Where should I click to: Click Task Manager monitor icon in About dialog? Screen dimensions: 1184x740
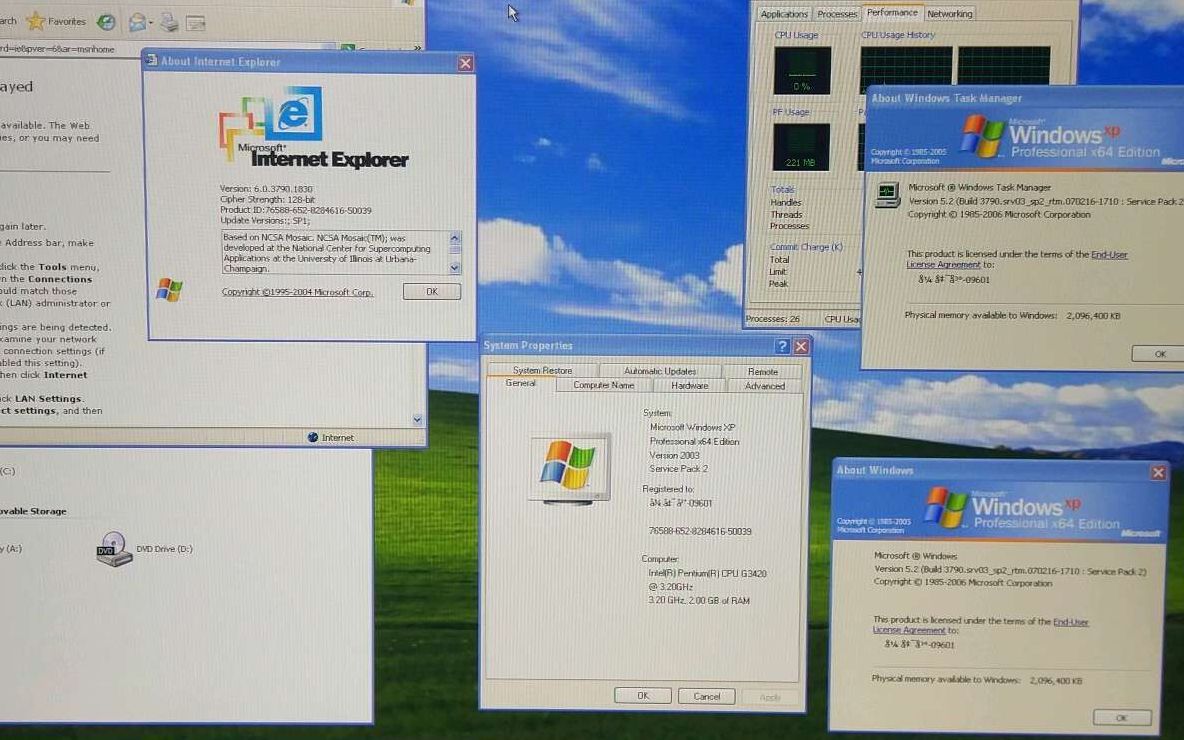tap(887, 195)
